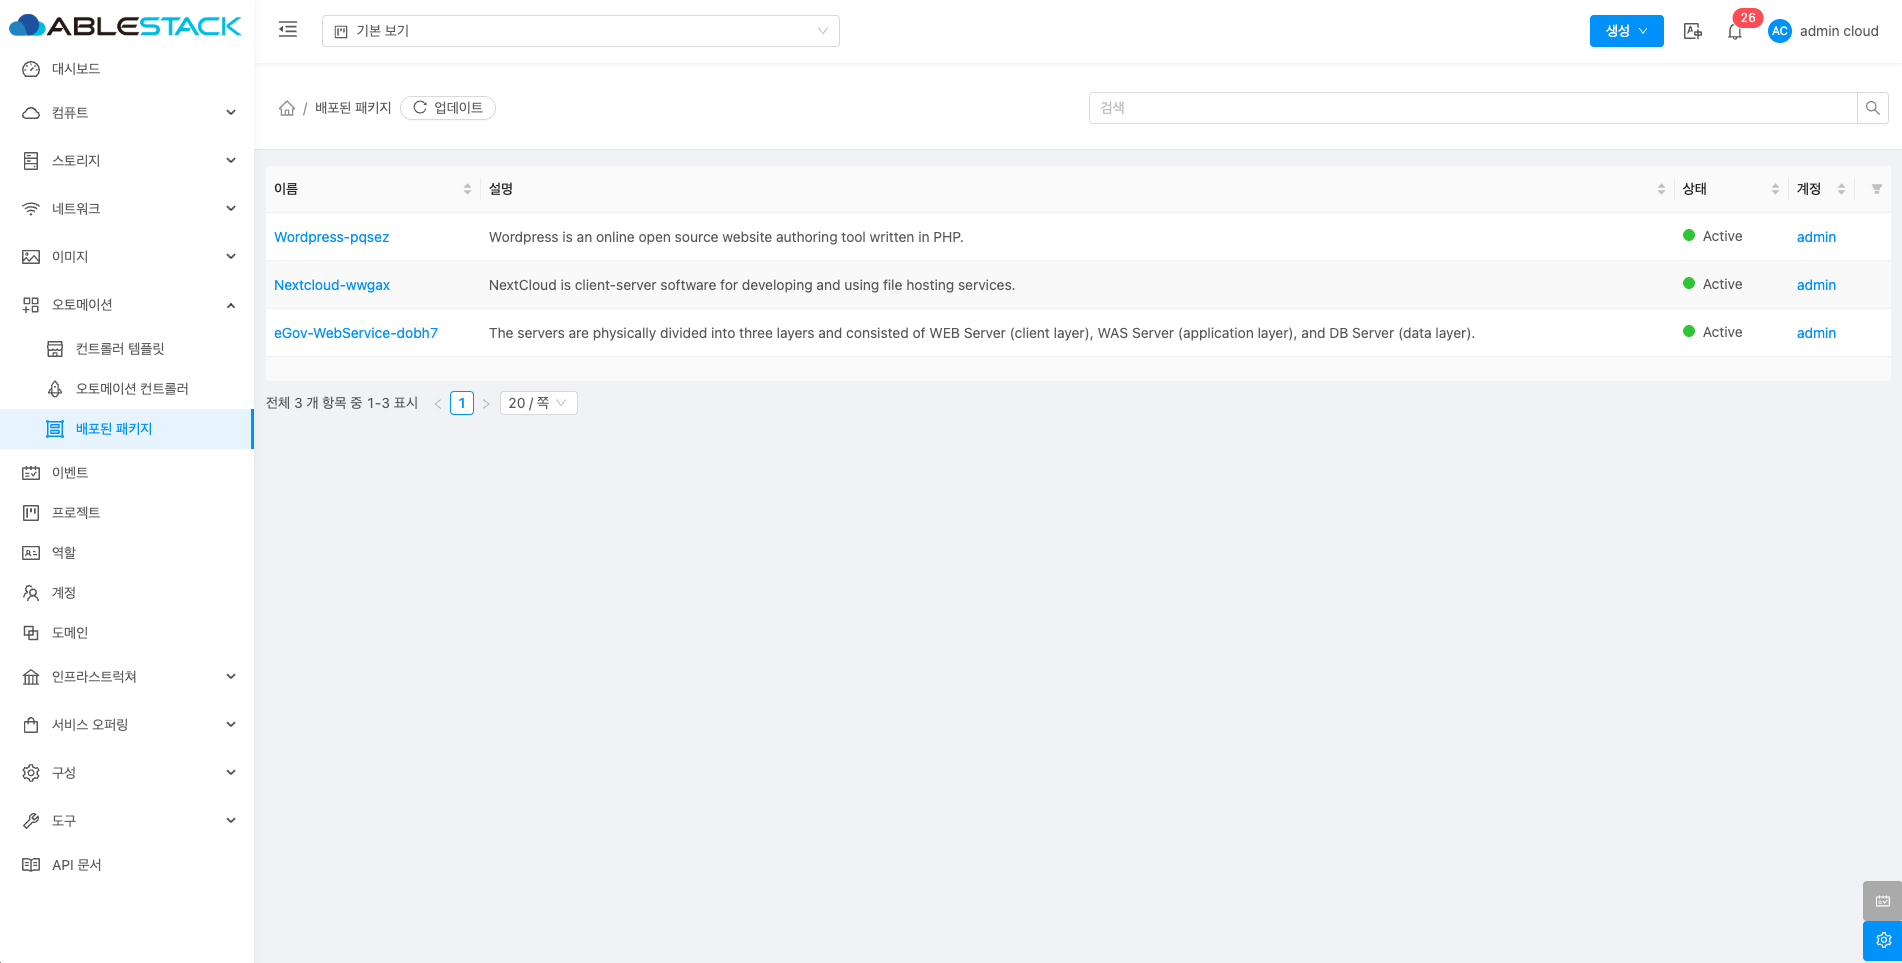The image size is (1902, 963).
Task: Expand the 인프라스트럭쳐 menu
Action: [127, 677]
